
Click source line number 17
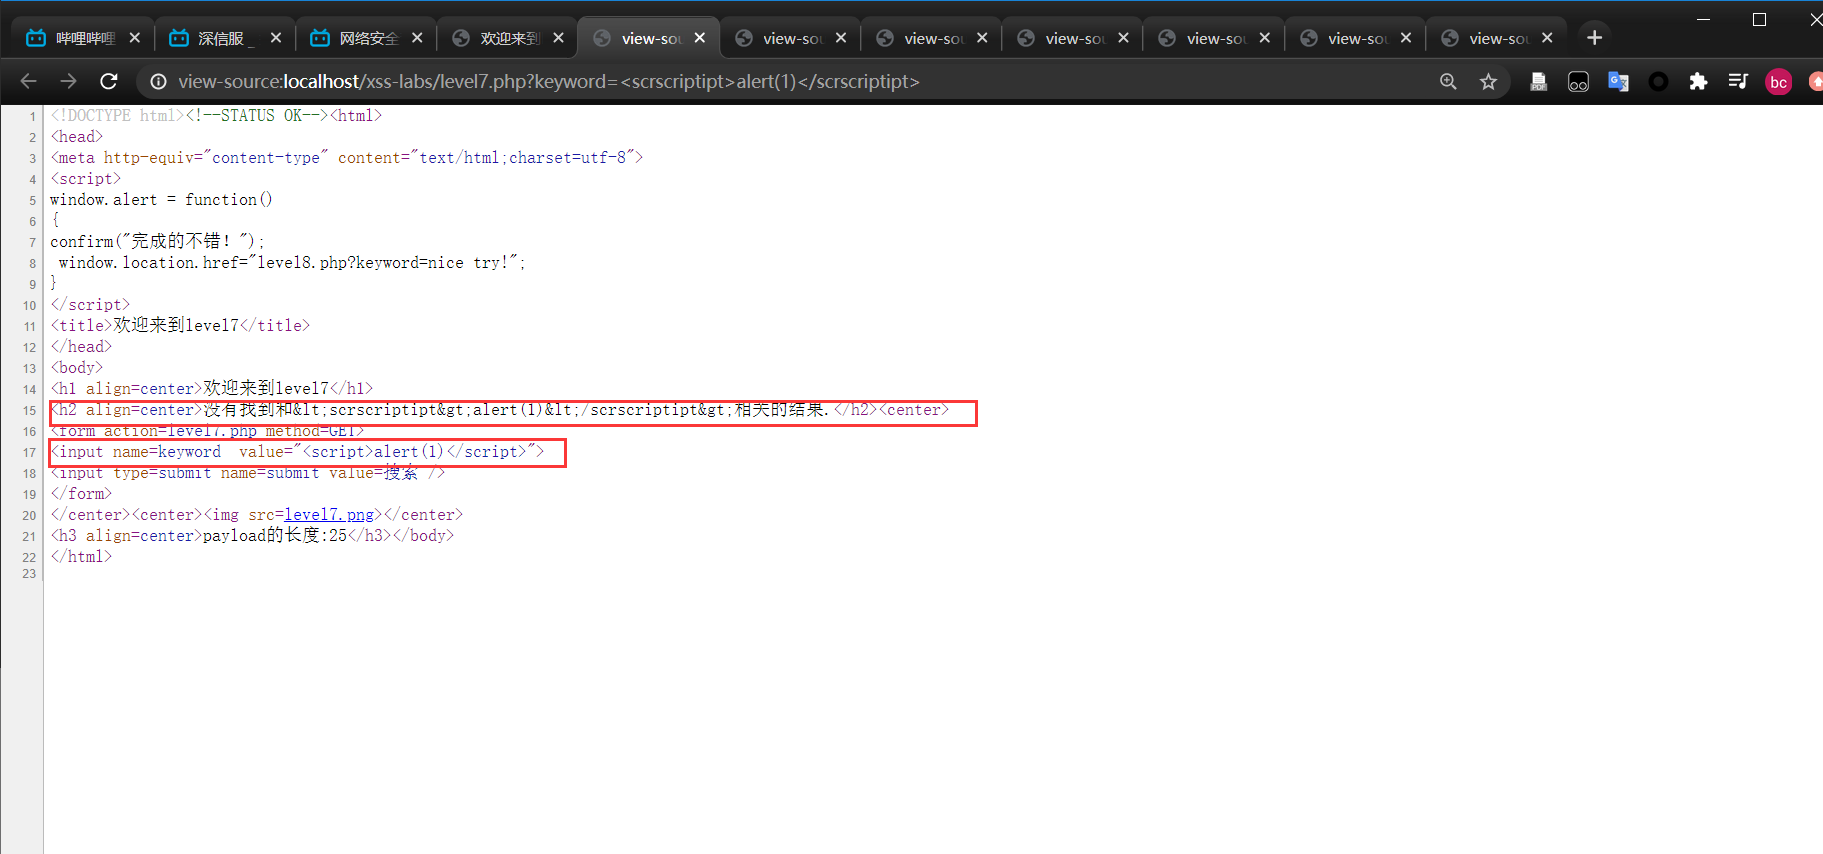[x=29, y=453]
